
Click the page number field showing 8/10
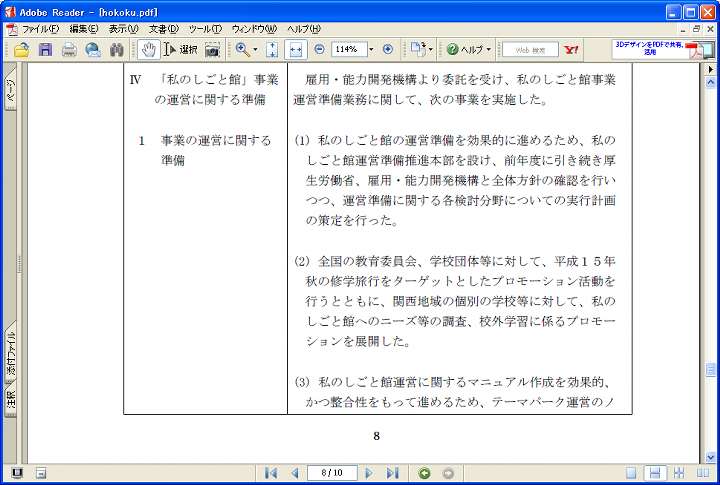(x=331, y=473)
